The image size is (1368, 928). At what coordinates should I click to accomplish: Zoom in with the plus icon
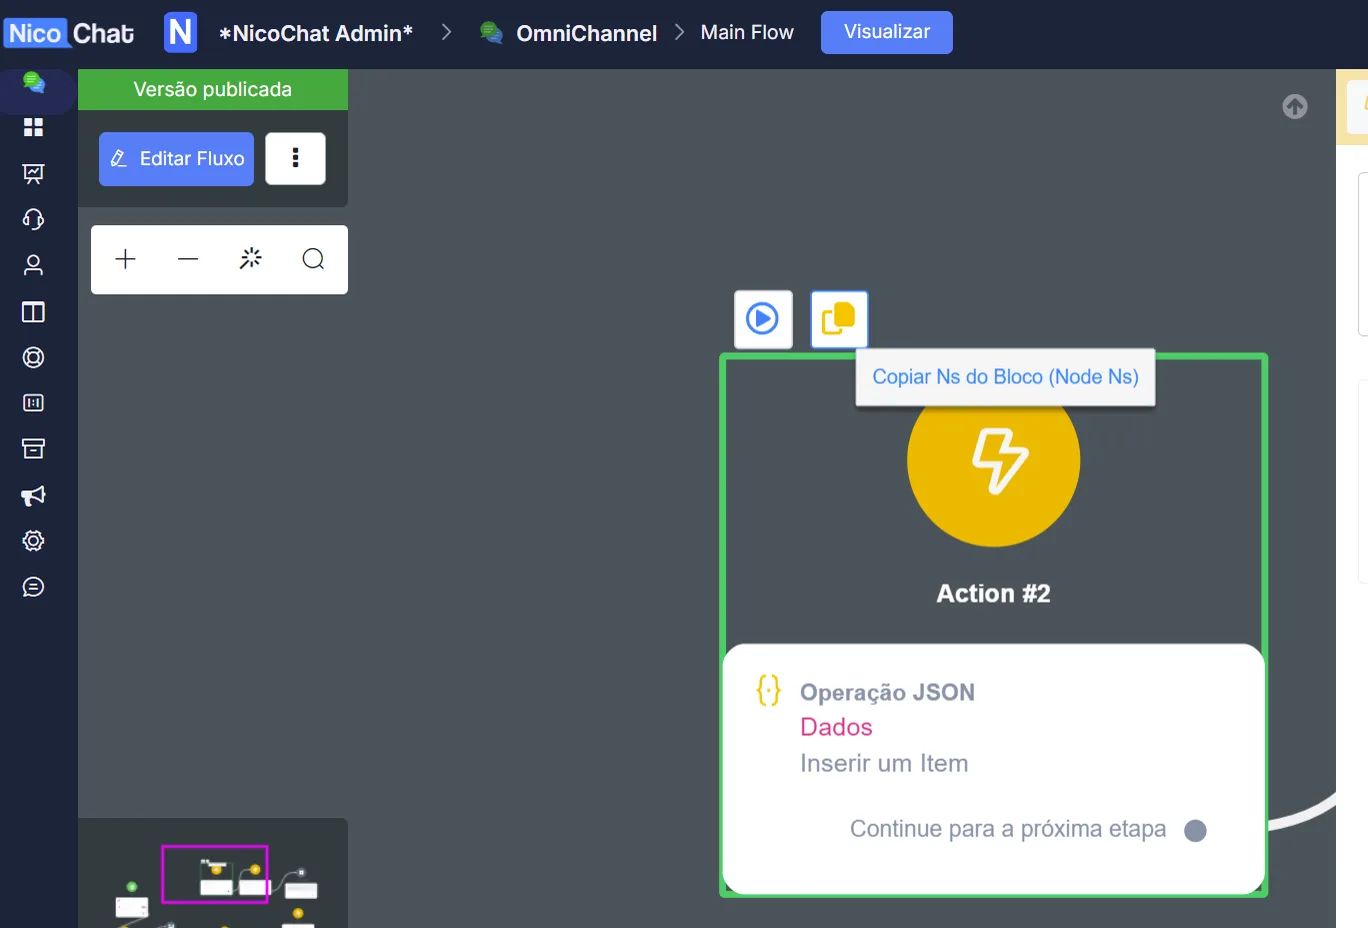pyautogui.click(x=125, y=259)
